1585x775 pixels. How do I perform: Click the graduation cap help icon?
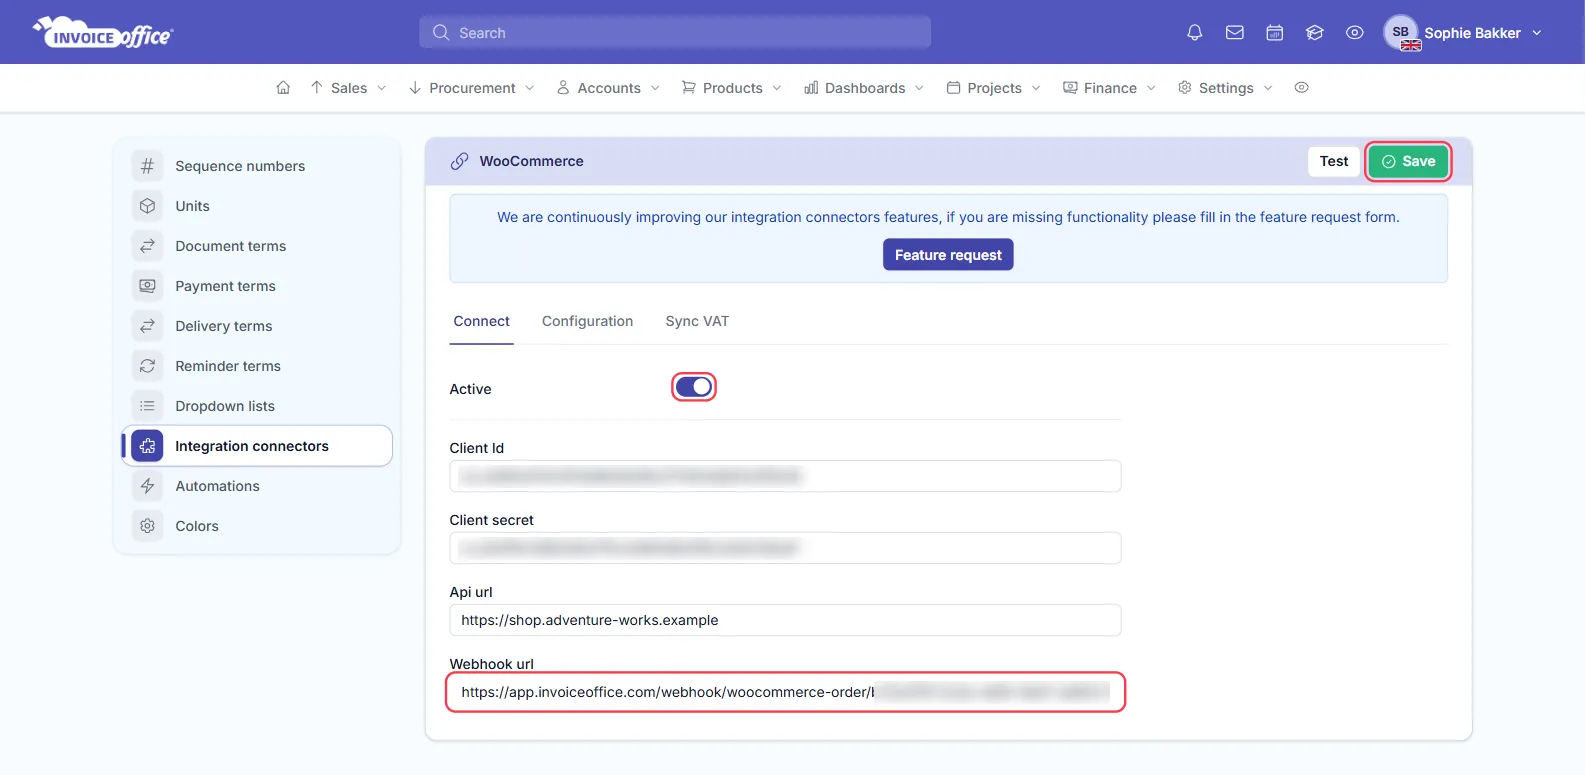[x=1314, y=33]
